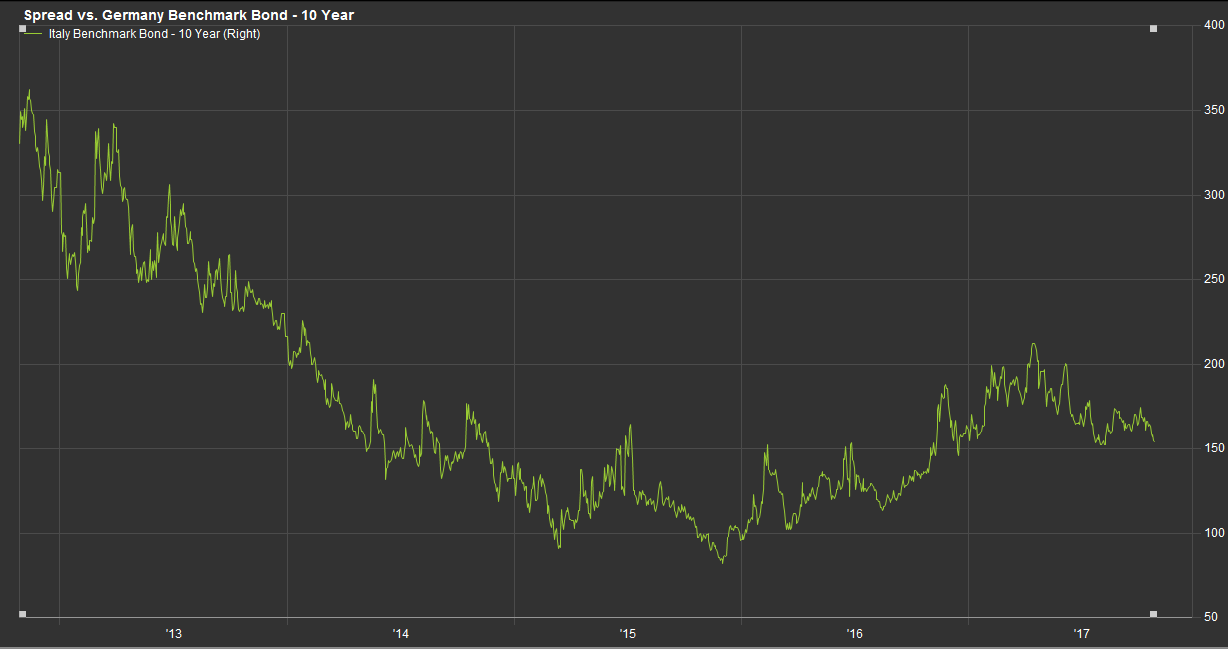Click the 250 value on right axis
This screenshot has width=1228, height=649.
pos(1213,279)
